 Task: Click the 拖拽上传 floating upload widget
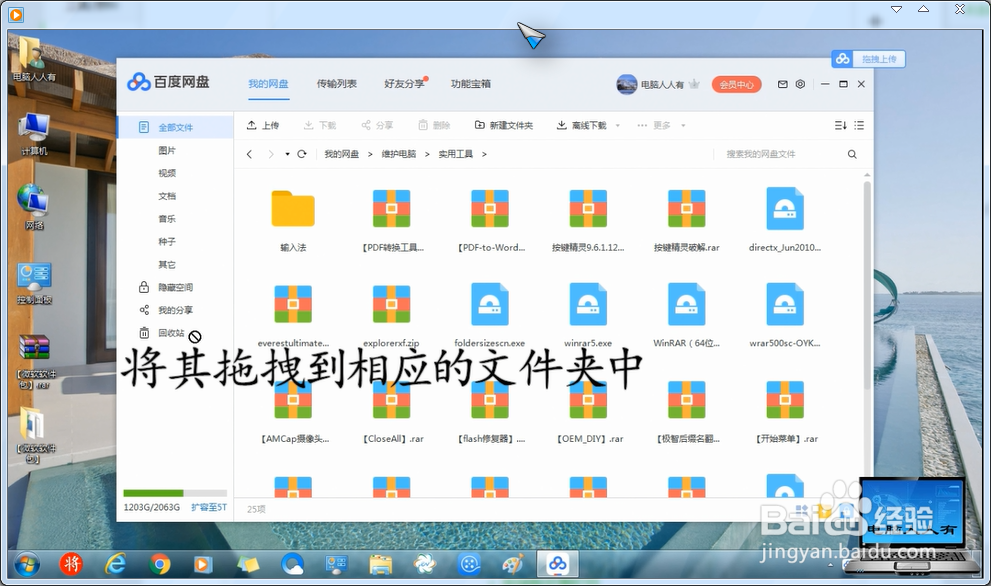click(x=868, y=59)
